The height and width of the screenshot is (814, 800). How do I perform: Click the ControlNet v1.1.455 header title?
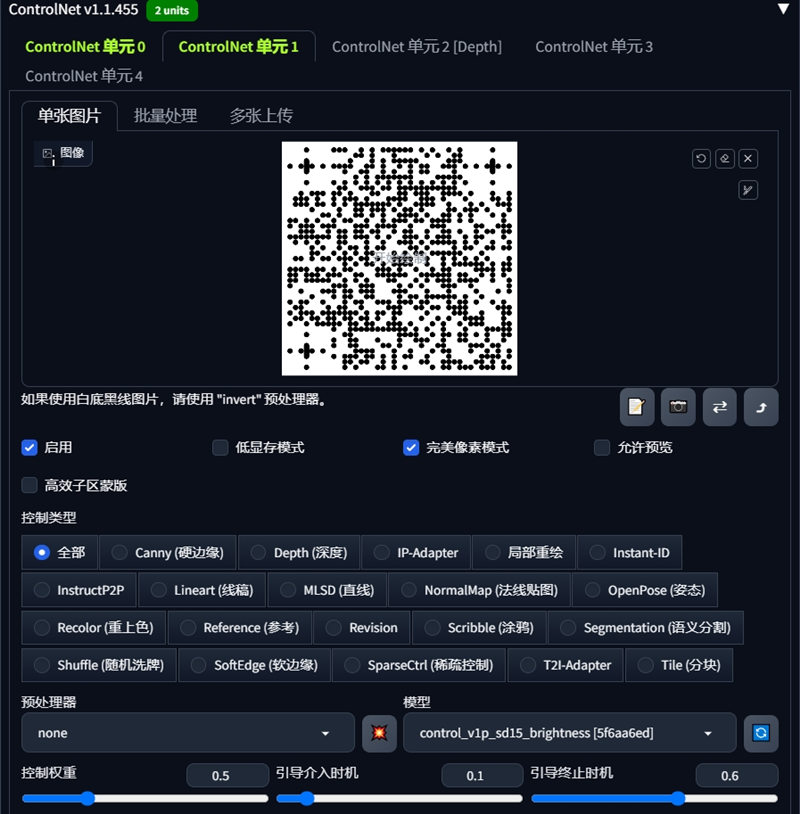[73, 9]
